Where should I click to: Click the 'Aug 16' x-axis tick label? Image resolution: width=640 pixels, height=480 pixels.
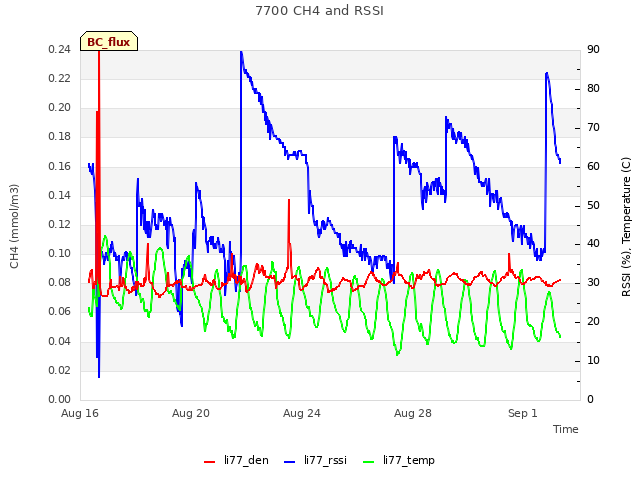[80, 413]
